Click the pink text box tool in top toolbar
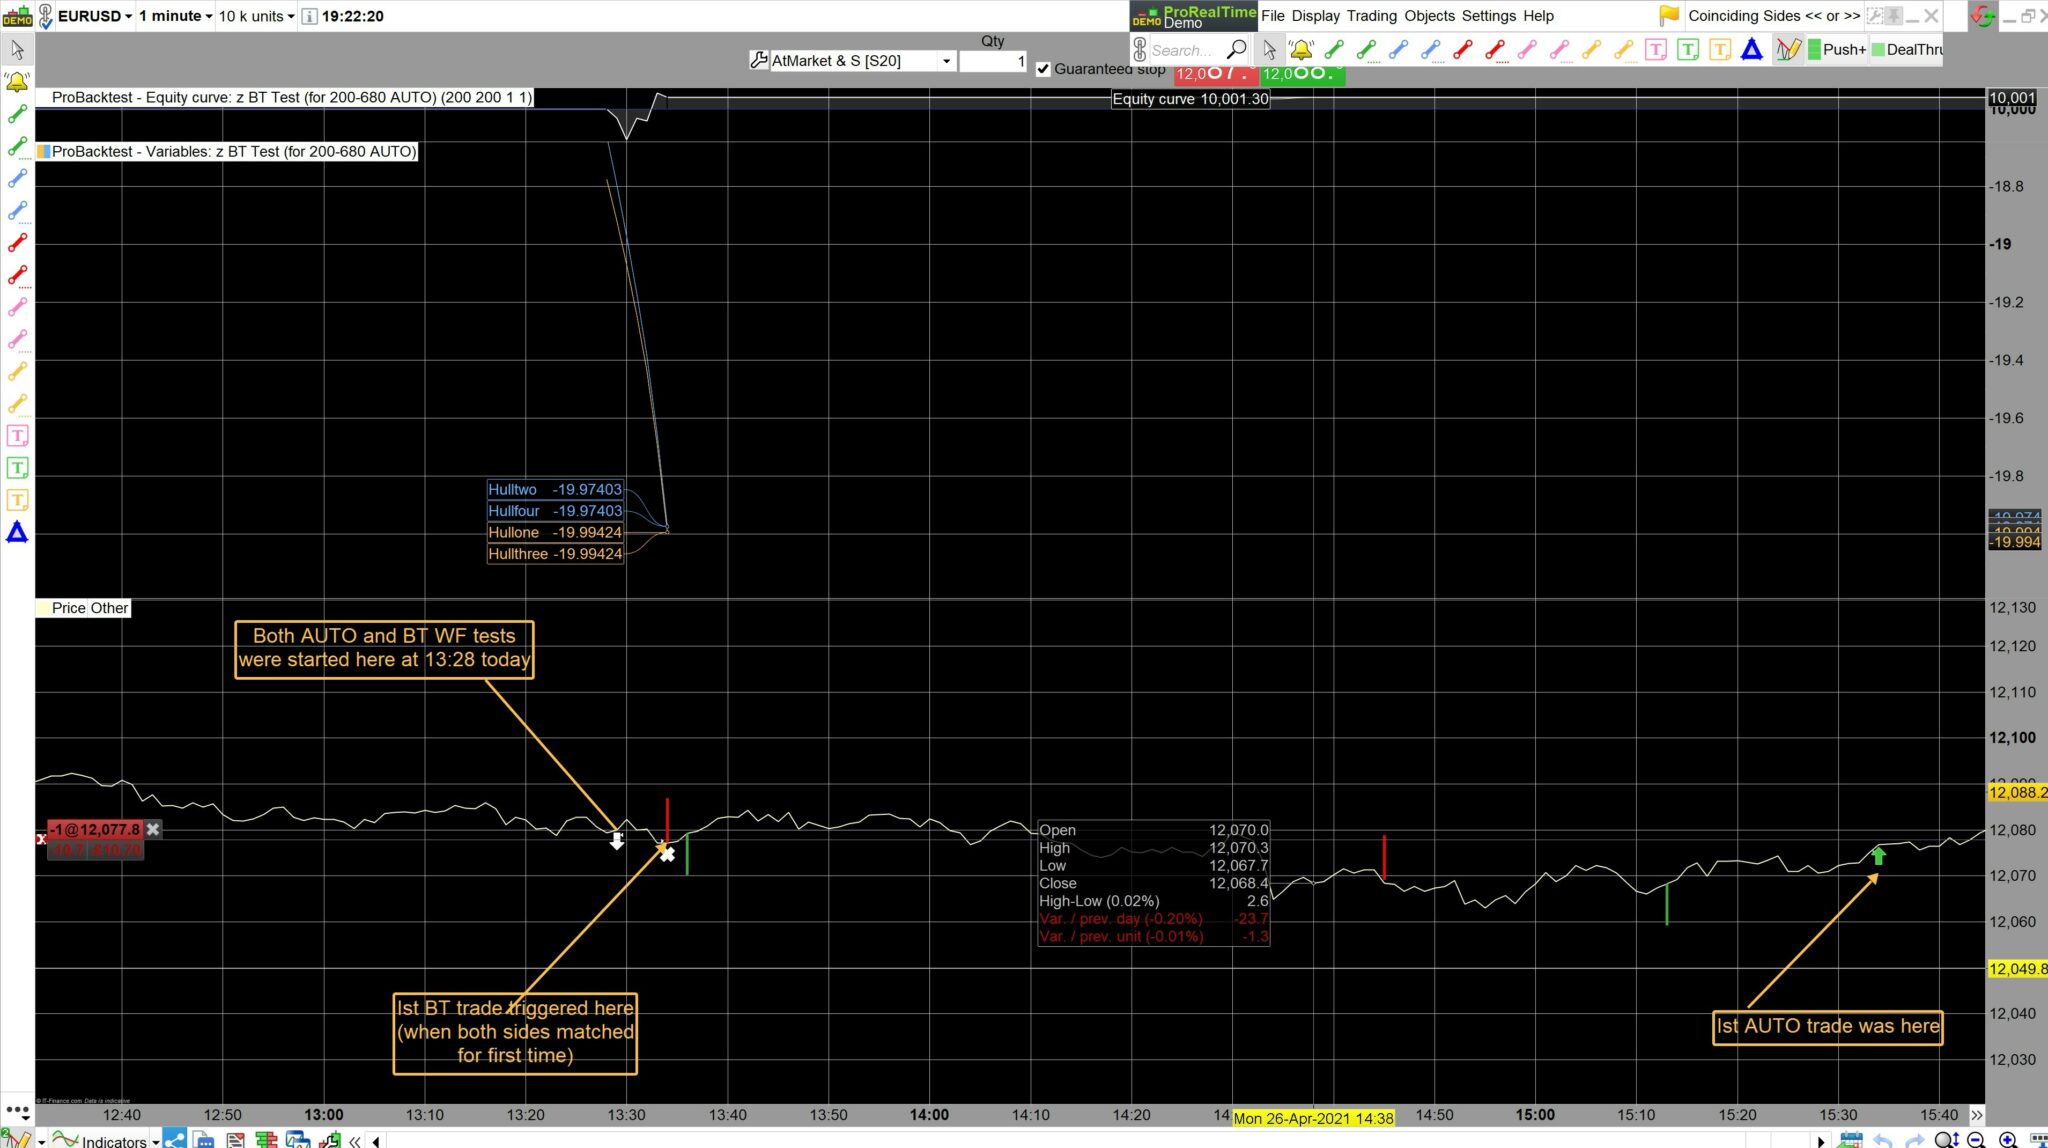2048x1148 pixels. (x=1655, y=49)
